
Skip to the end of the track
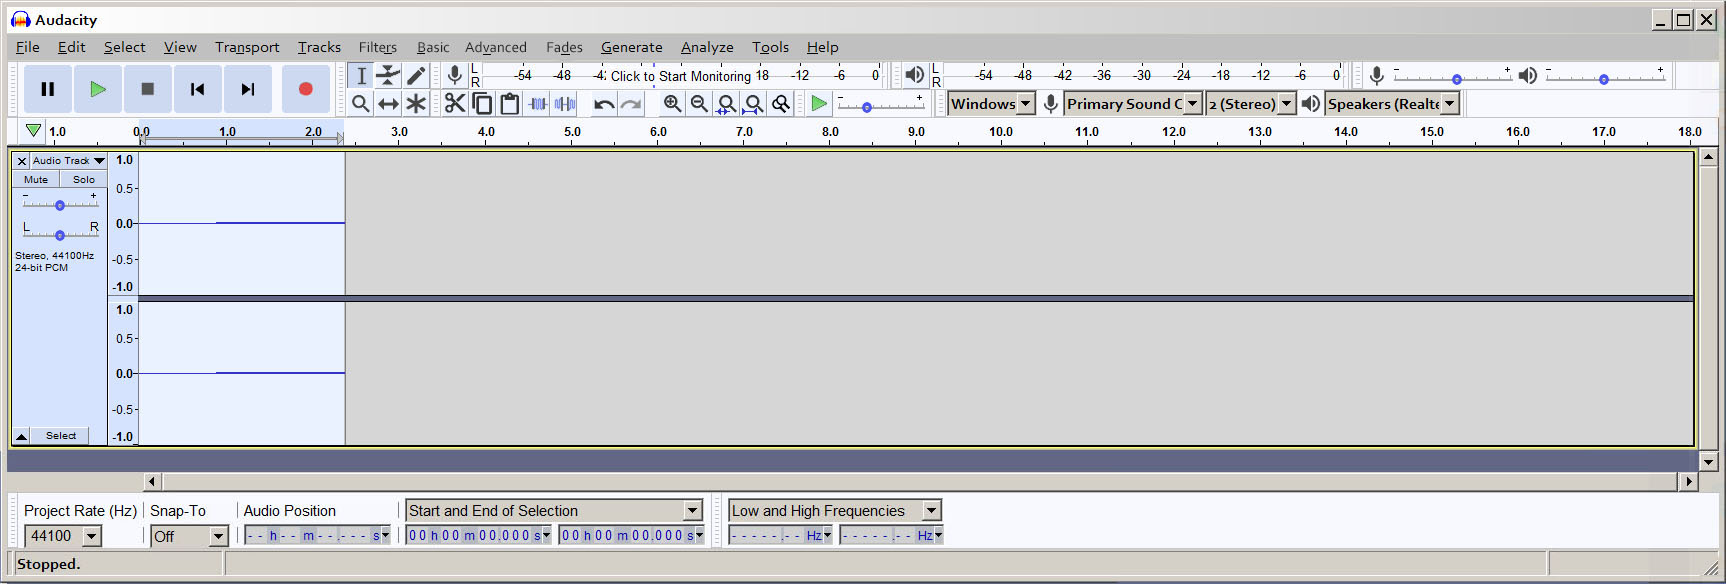(x=248, y=89)
